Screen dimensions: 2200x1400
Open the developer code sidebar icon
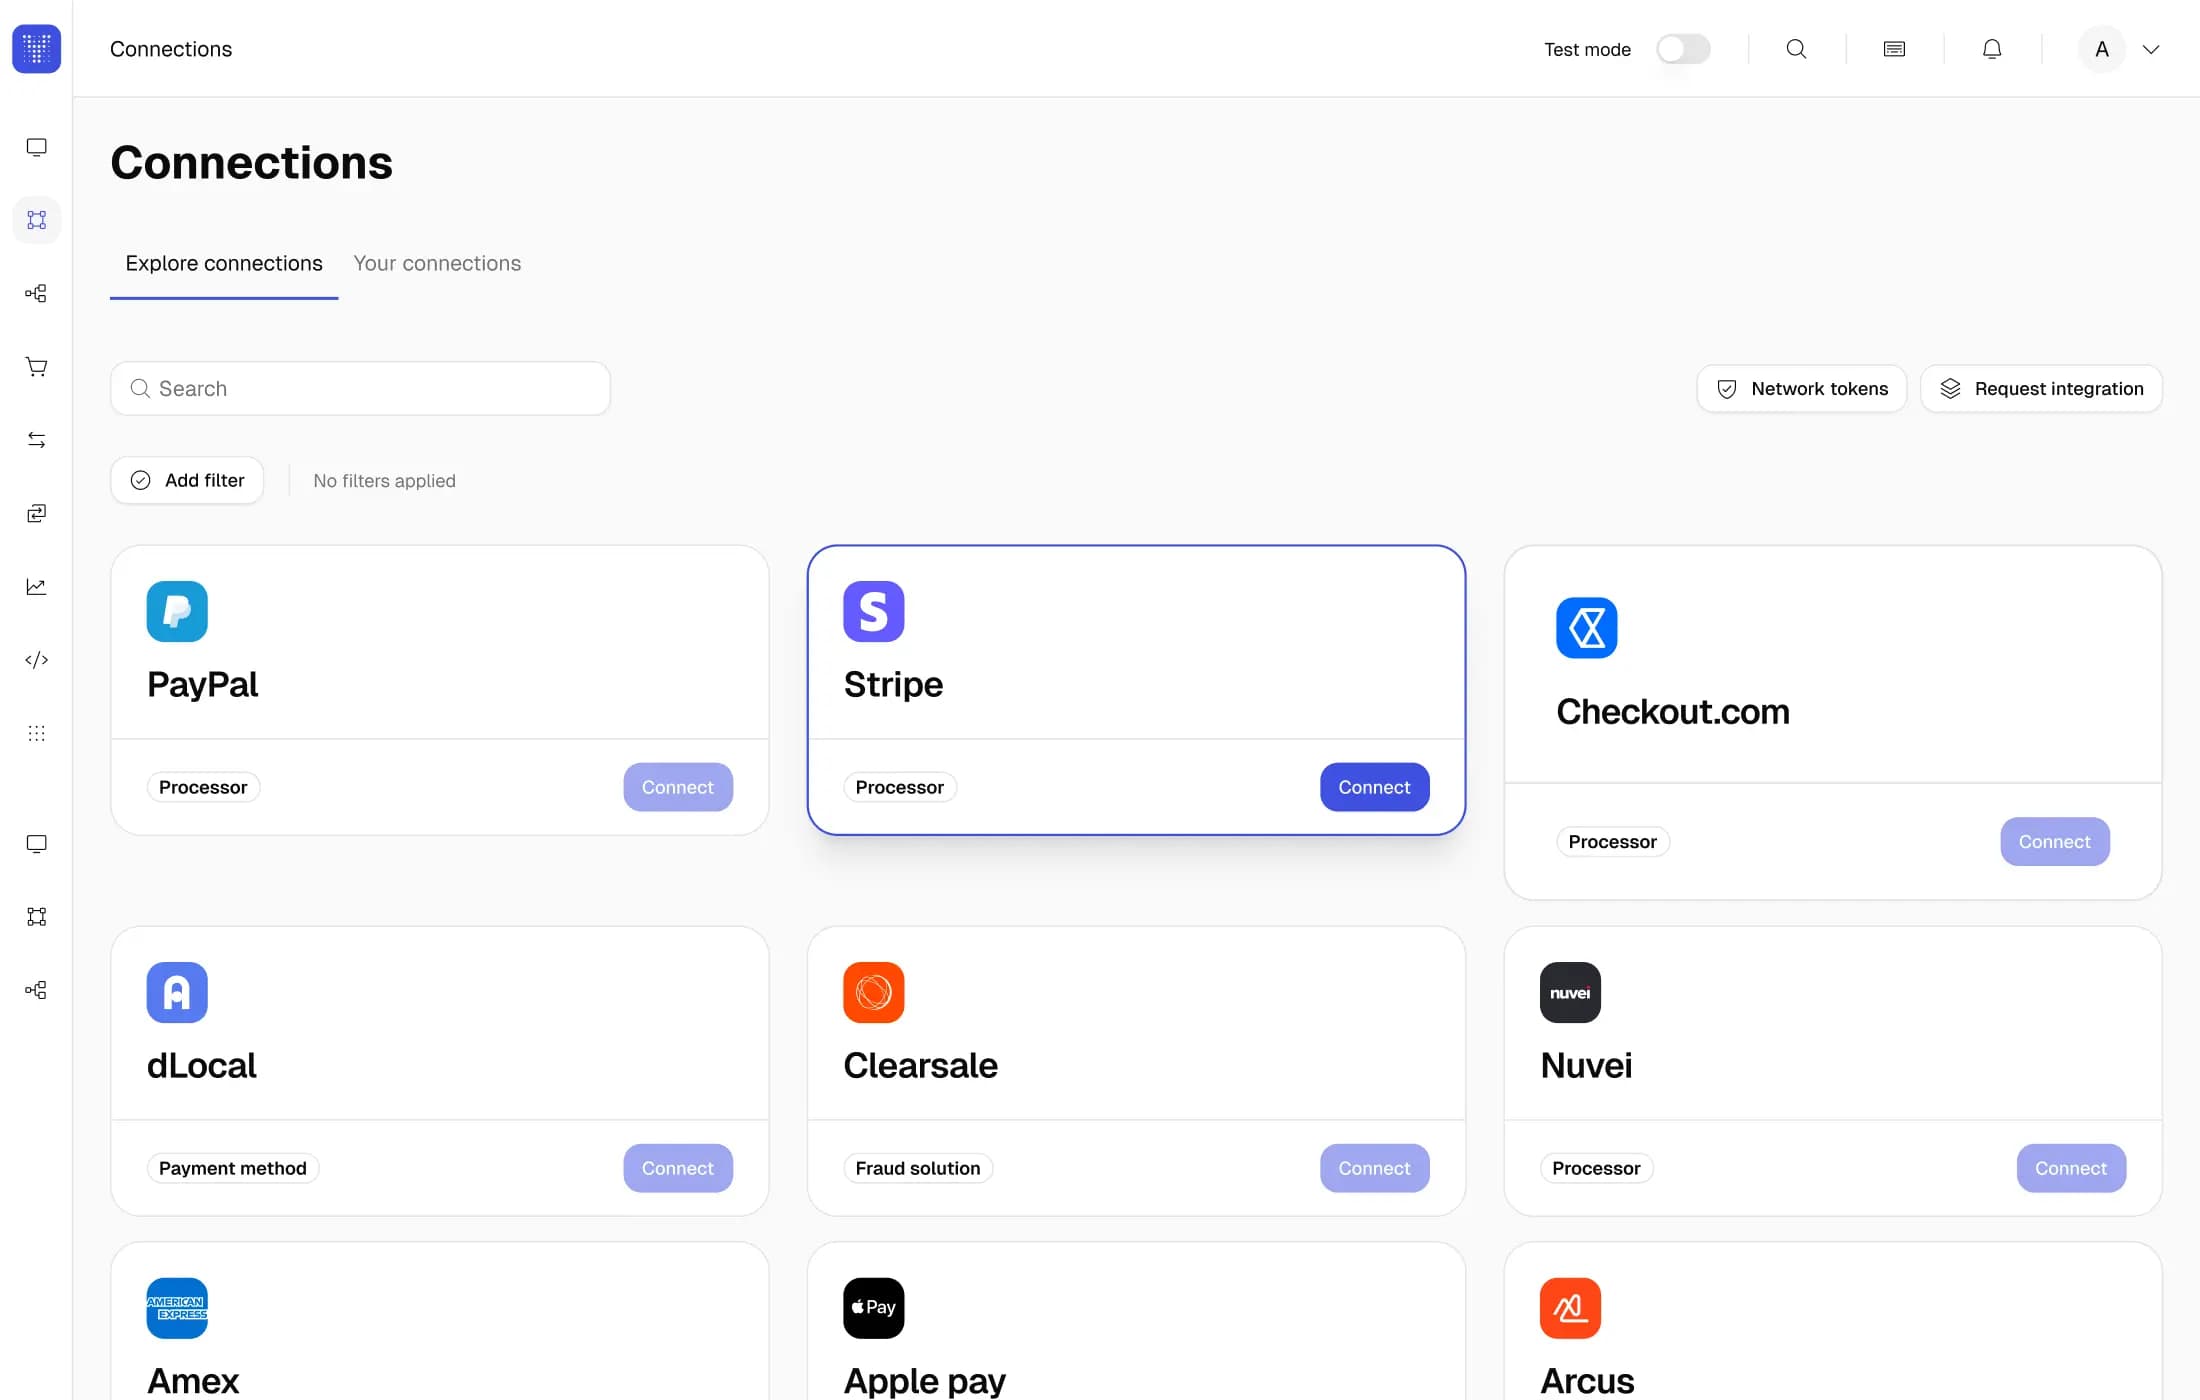point(36,660)
